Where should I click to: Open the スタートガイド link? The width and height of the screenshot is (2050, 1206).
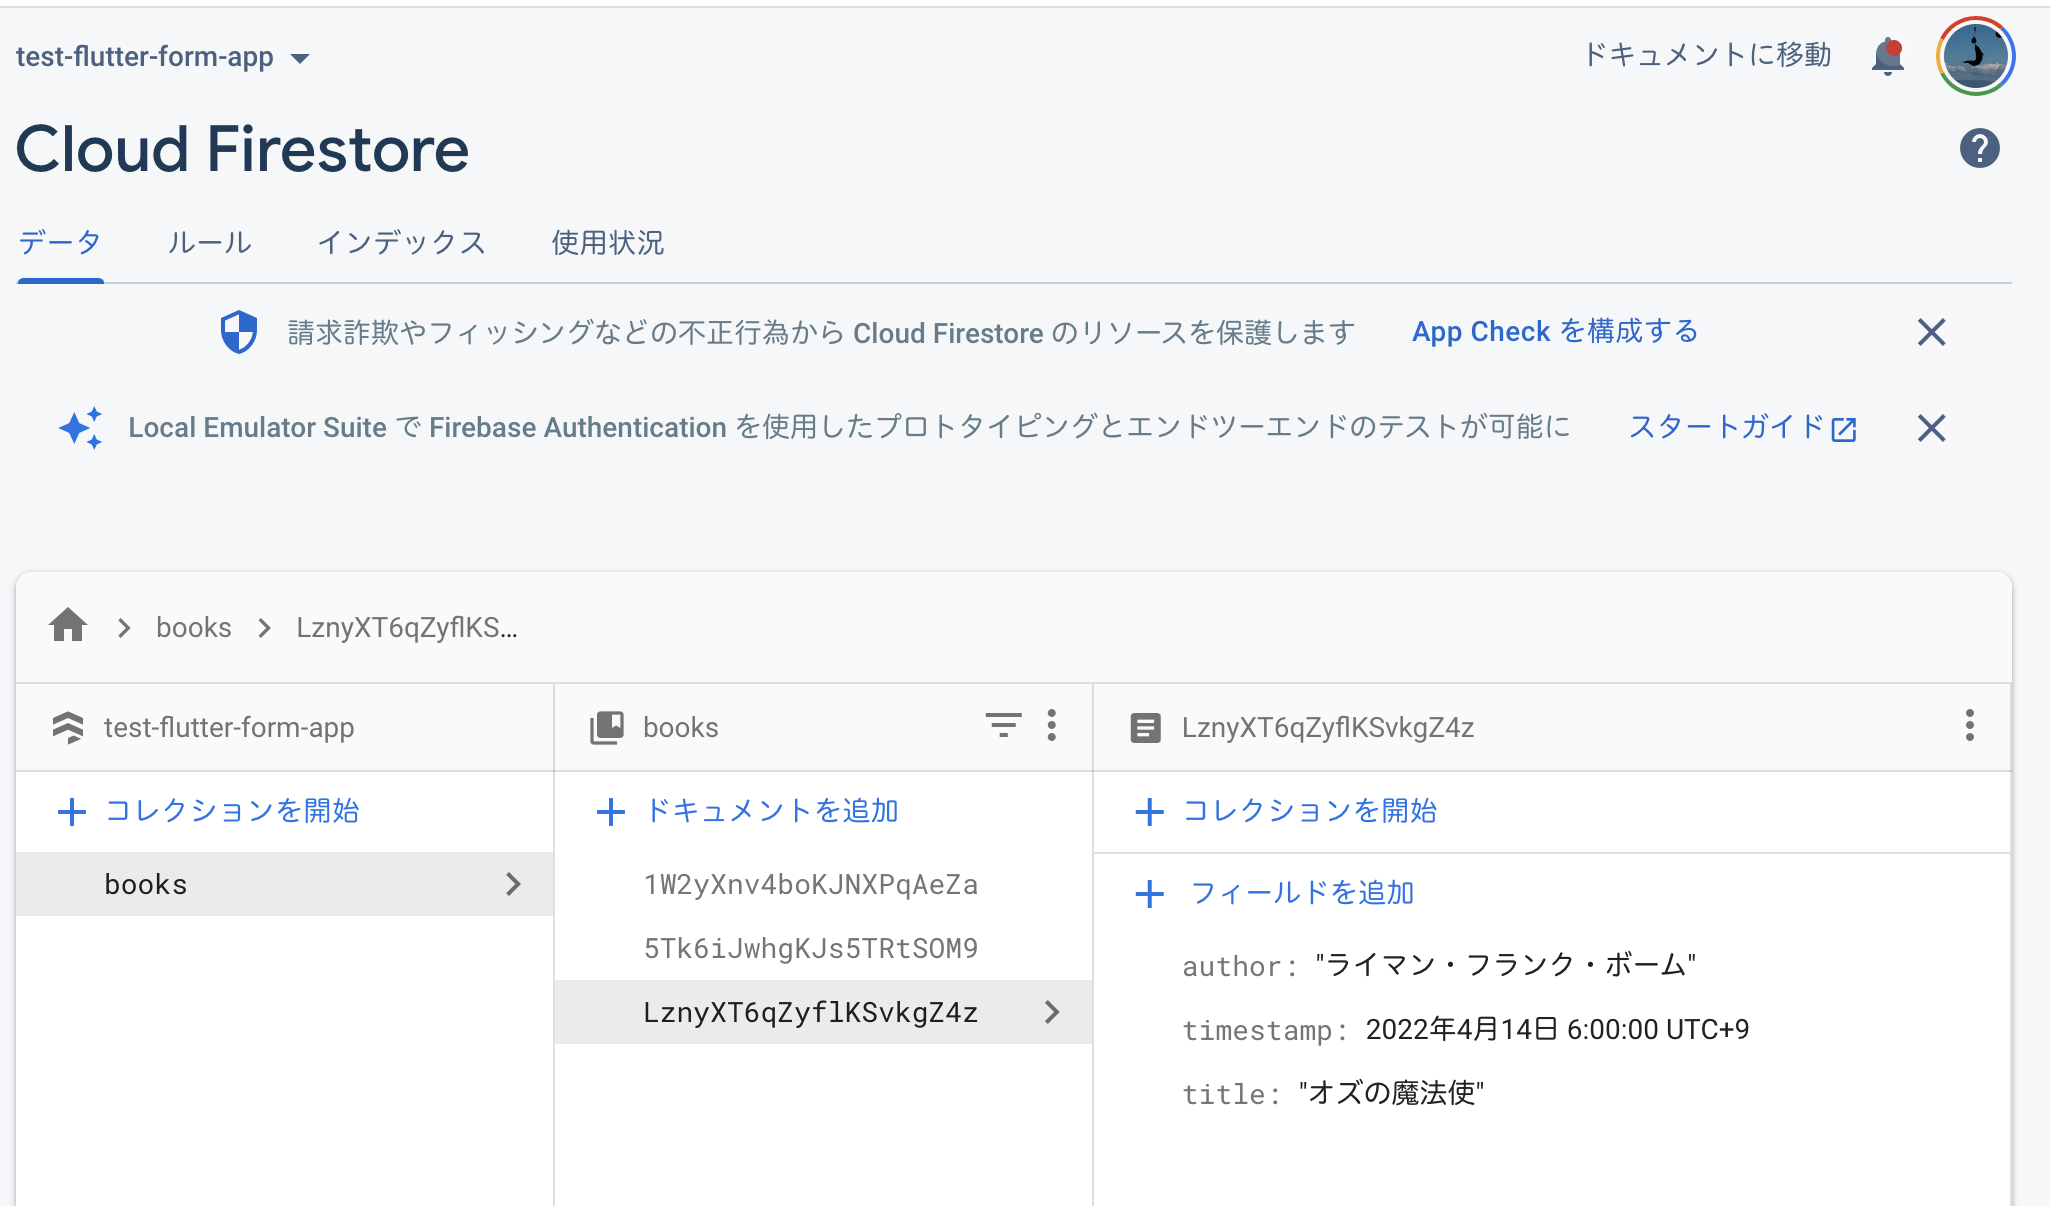(1742, 427)
